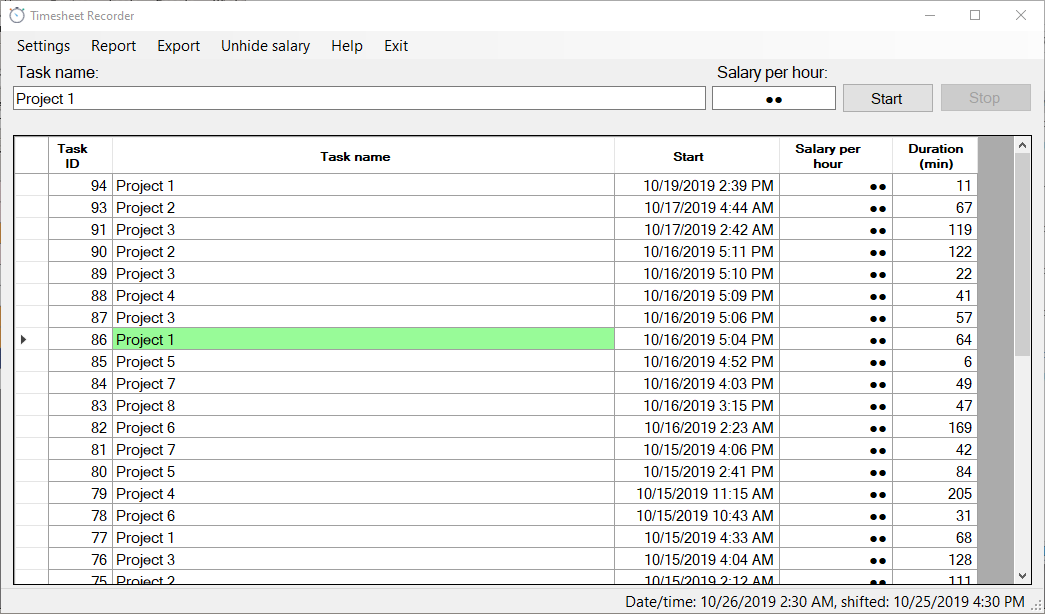Screen dimensions: 1045x614
Task: Select Project 1 in task row 77
Action: tap(363, 537)
